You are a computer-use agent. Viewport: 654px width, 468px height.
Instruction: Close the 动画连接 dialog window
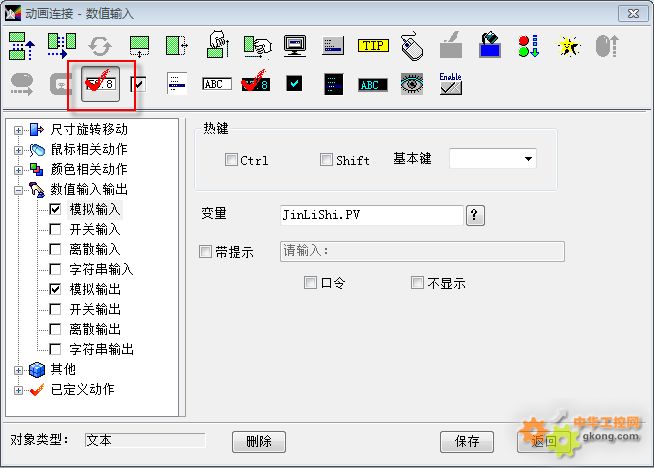633,14
